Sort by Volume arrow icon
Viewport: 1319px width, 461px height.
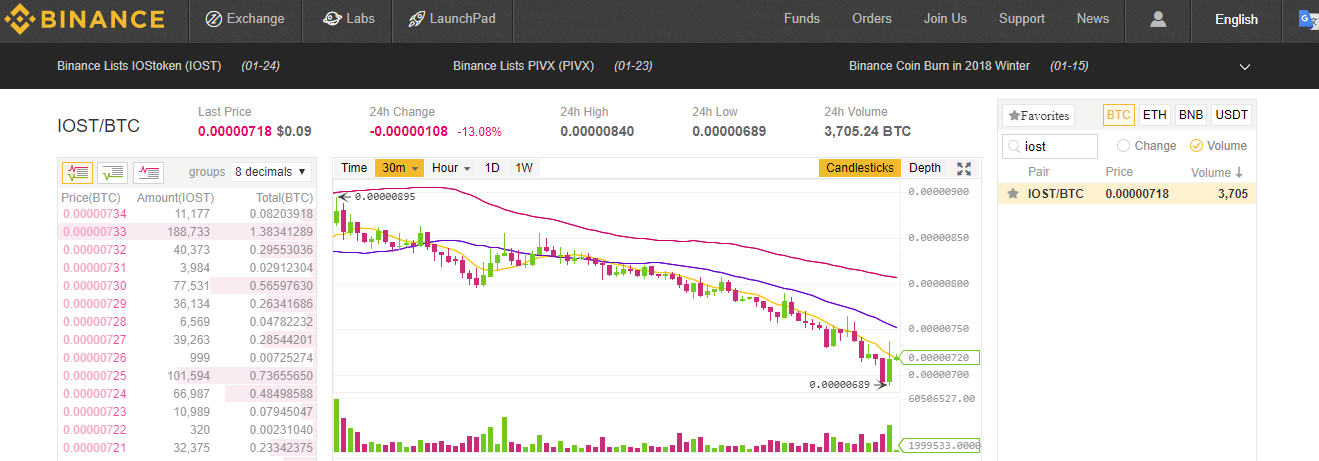(x=1239, y=172)
